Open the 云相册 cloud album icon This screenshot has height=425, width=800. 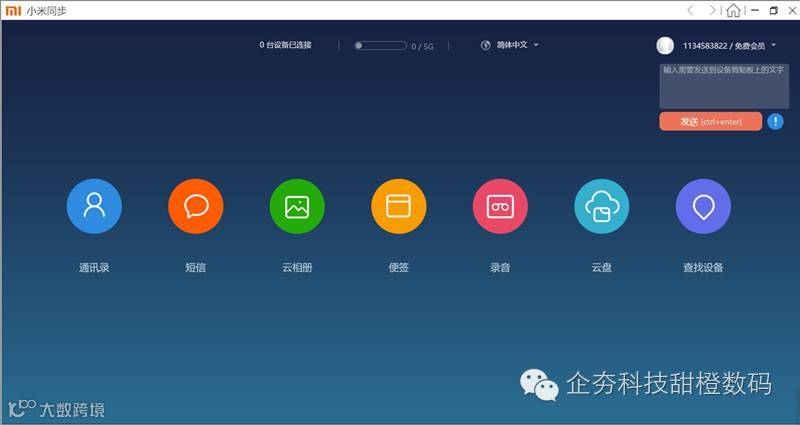click(297, 206)
